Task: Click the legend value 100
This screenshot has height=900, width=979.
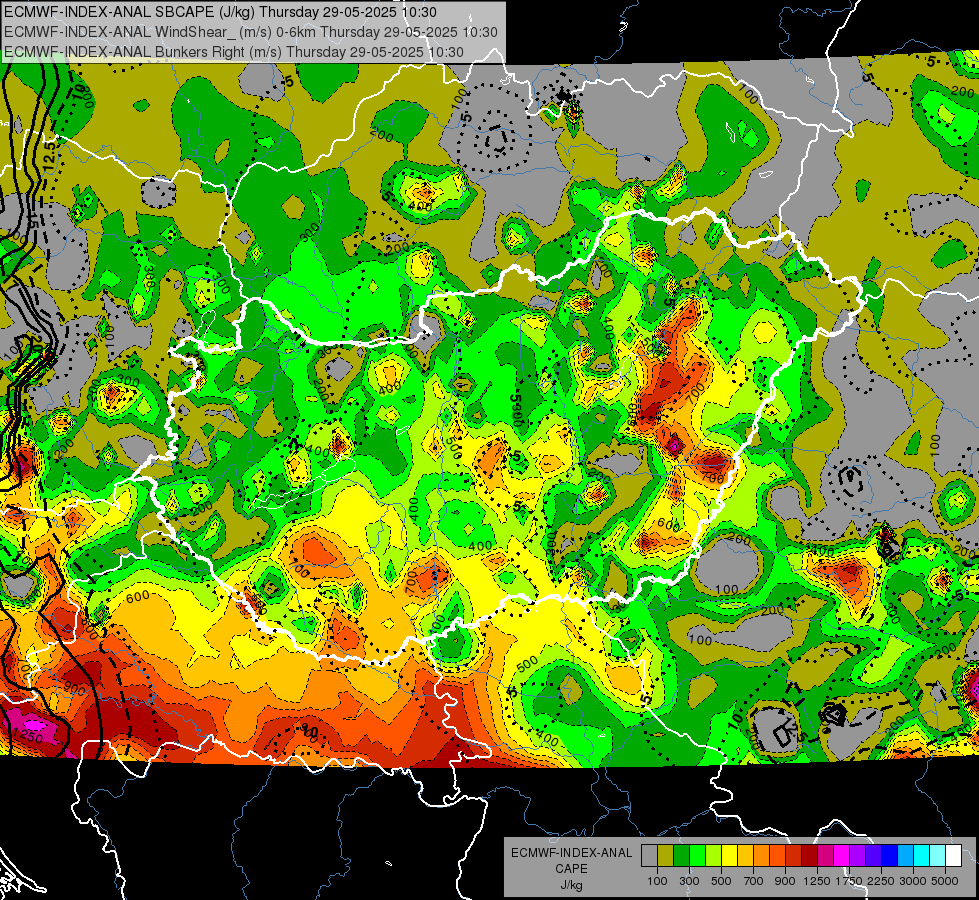Action: click(657, 881)
